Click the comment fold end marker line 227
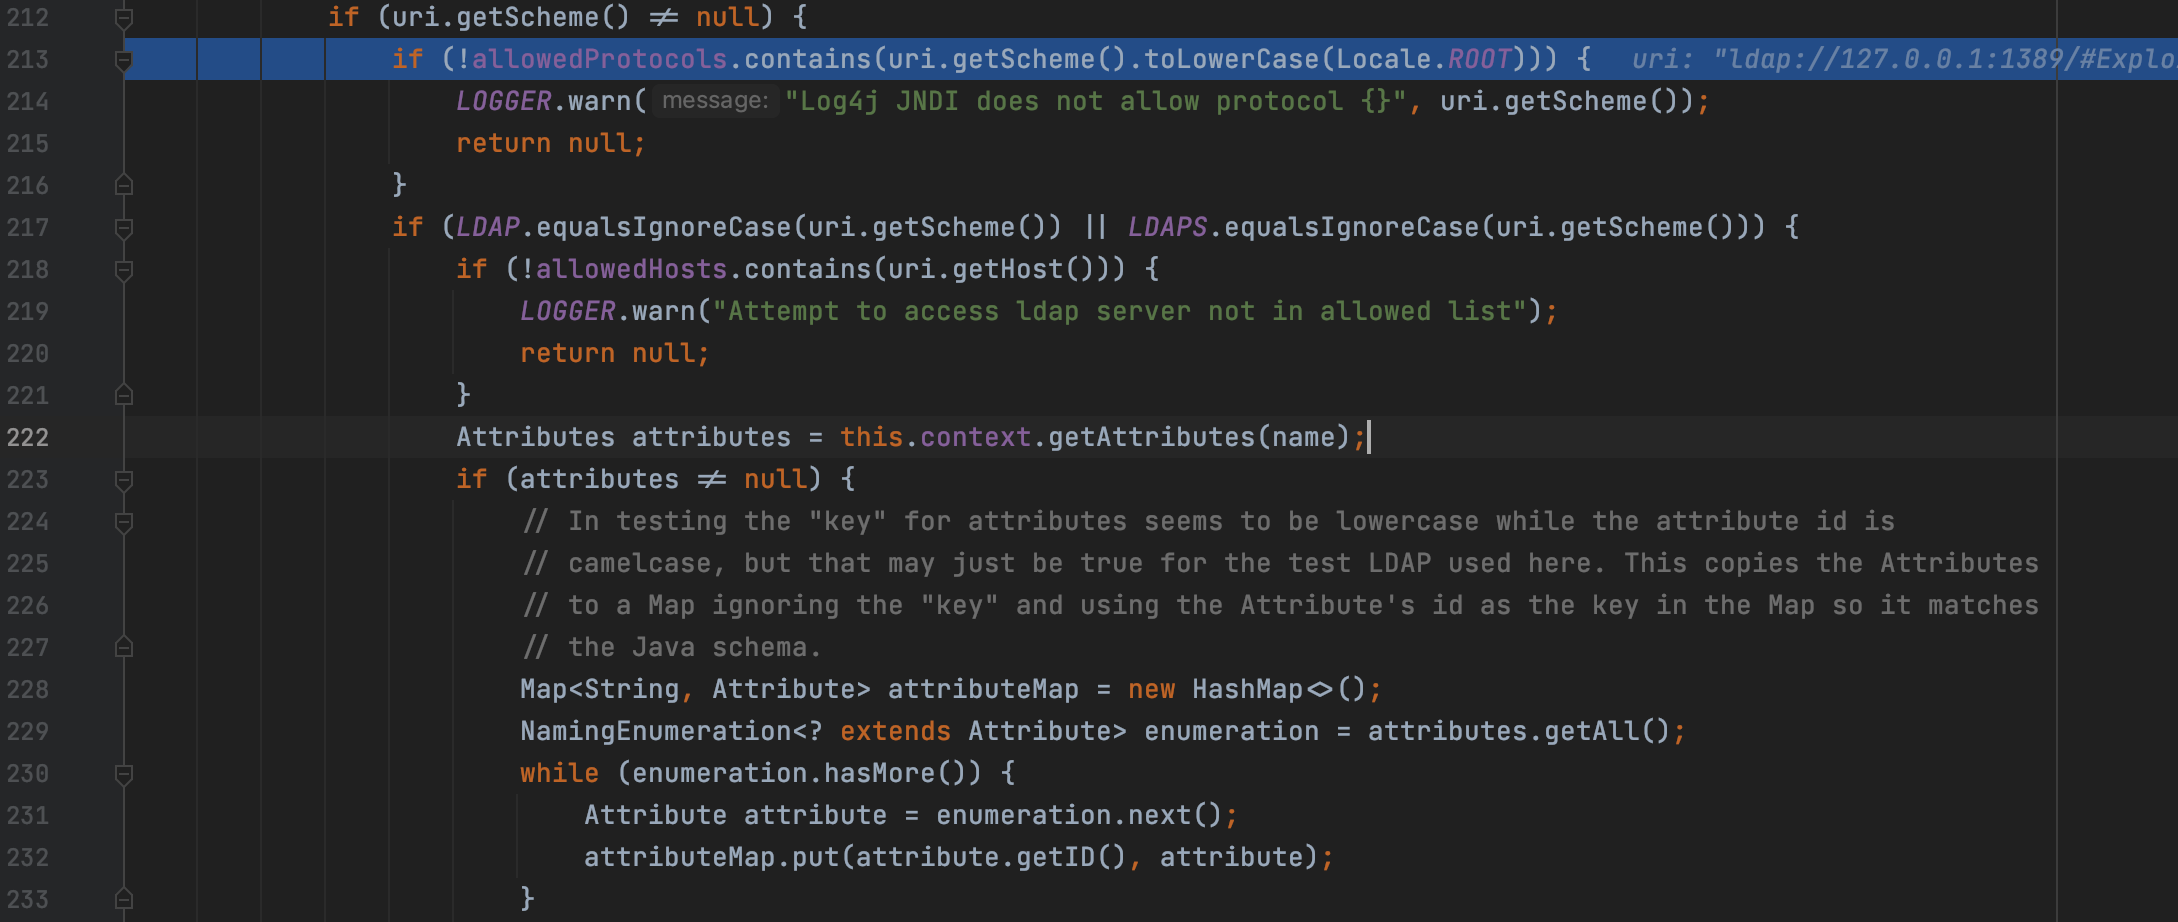Viewport: 2178px width, 922px height. click(124, 647)
